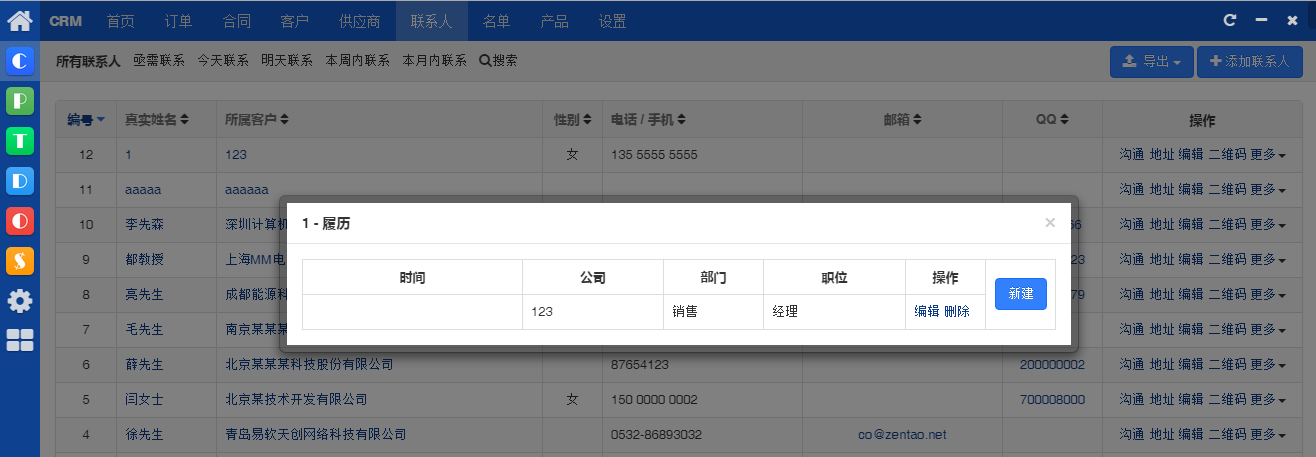This screenshot has width=1316, height=457.
Task: Open the red half-circle app icon
Action: 20,221
